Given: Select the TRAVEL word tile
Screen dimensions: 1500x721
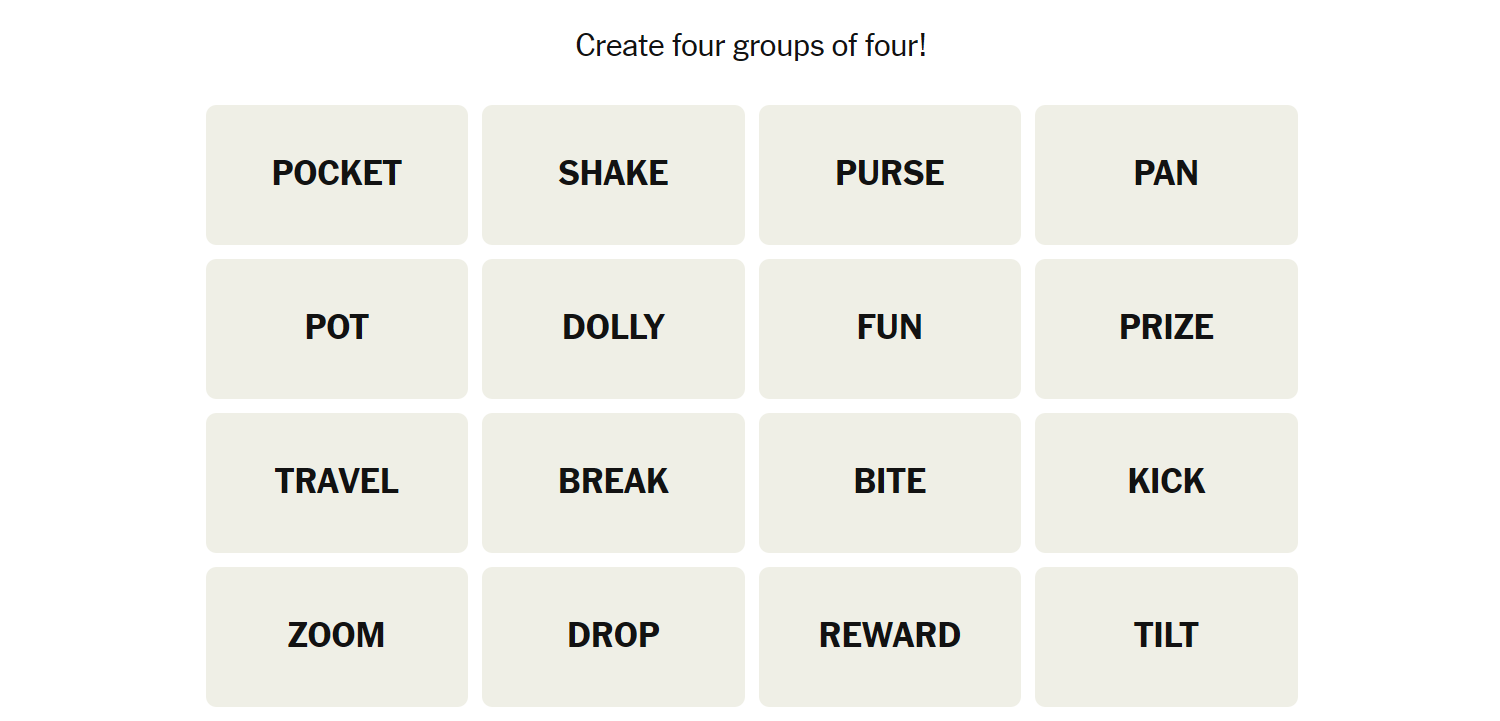Looking at the screenshot, I should (337, 482).
